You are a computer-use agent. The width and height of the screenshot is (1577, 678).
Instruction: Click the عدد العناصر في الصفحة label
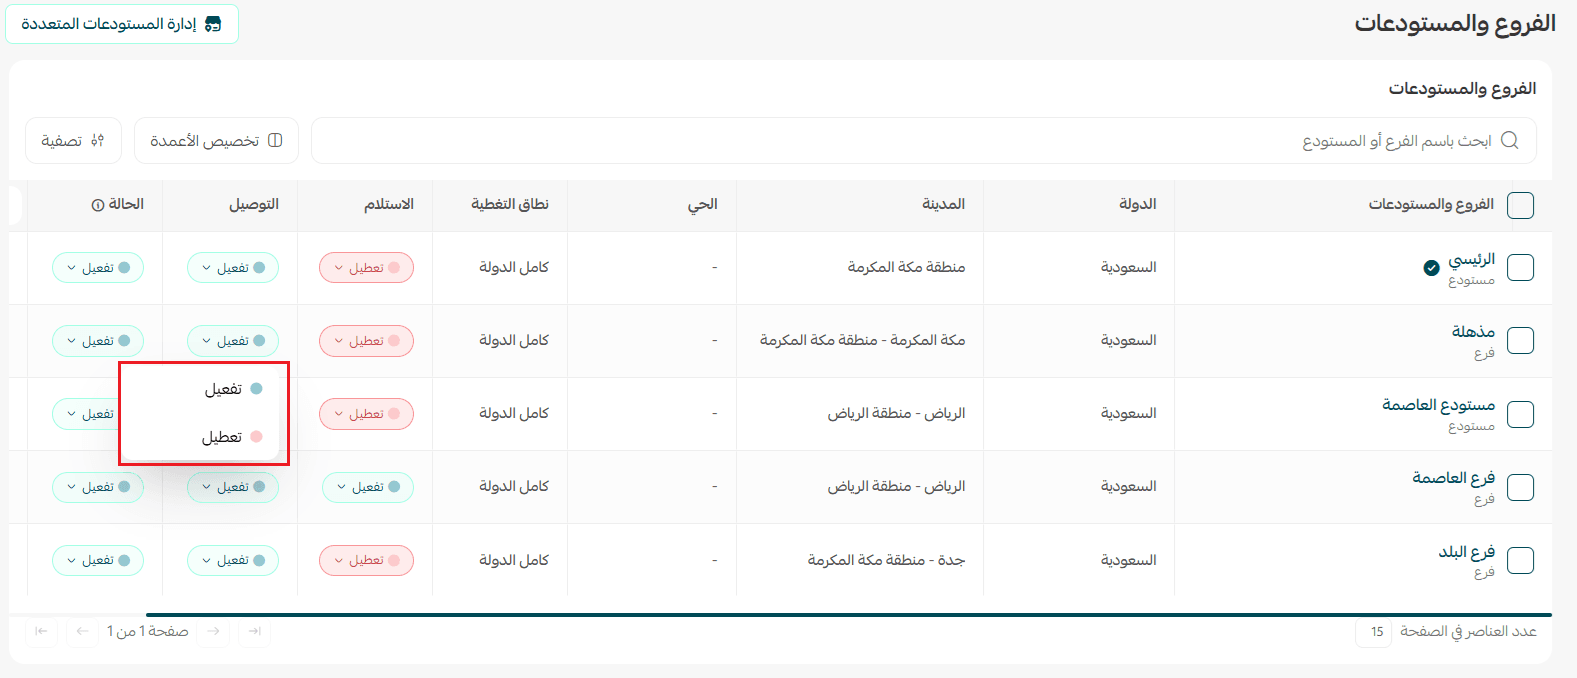pos(1468,631)
